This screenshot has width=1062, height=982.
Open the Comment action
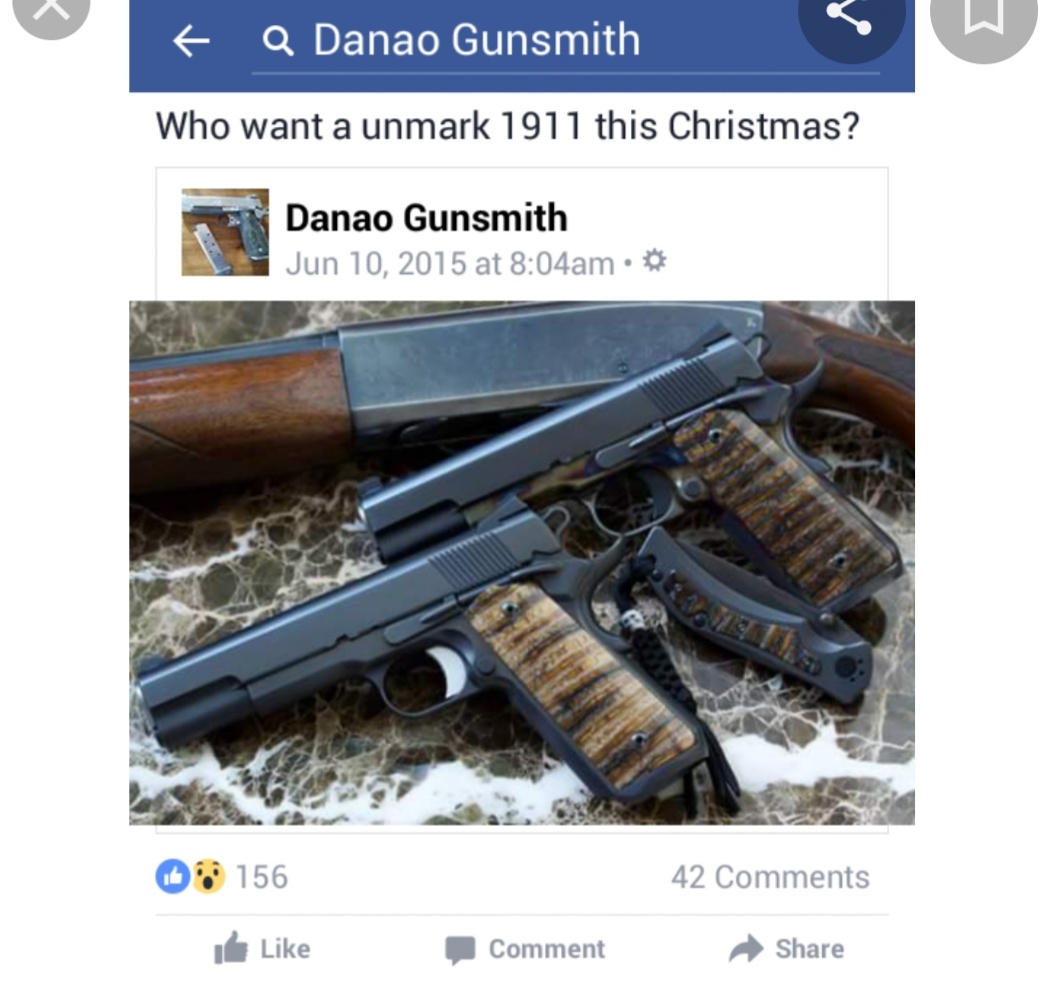point(525,949)
